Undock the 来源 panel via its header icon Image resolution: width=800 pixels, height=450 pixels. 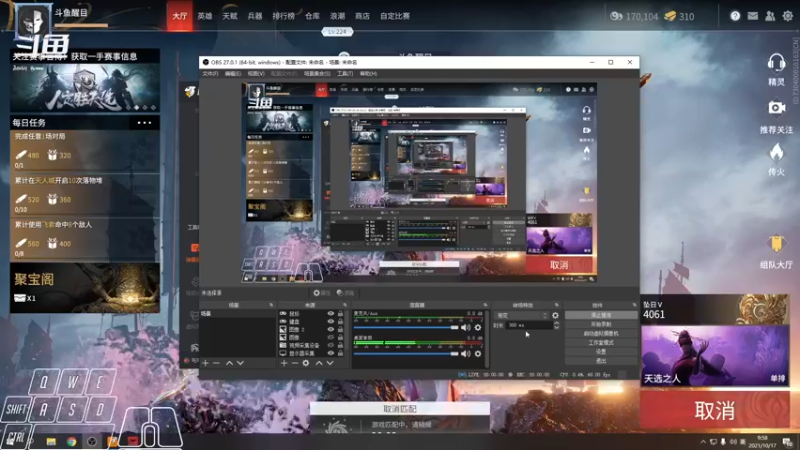pos(345,305)
